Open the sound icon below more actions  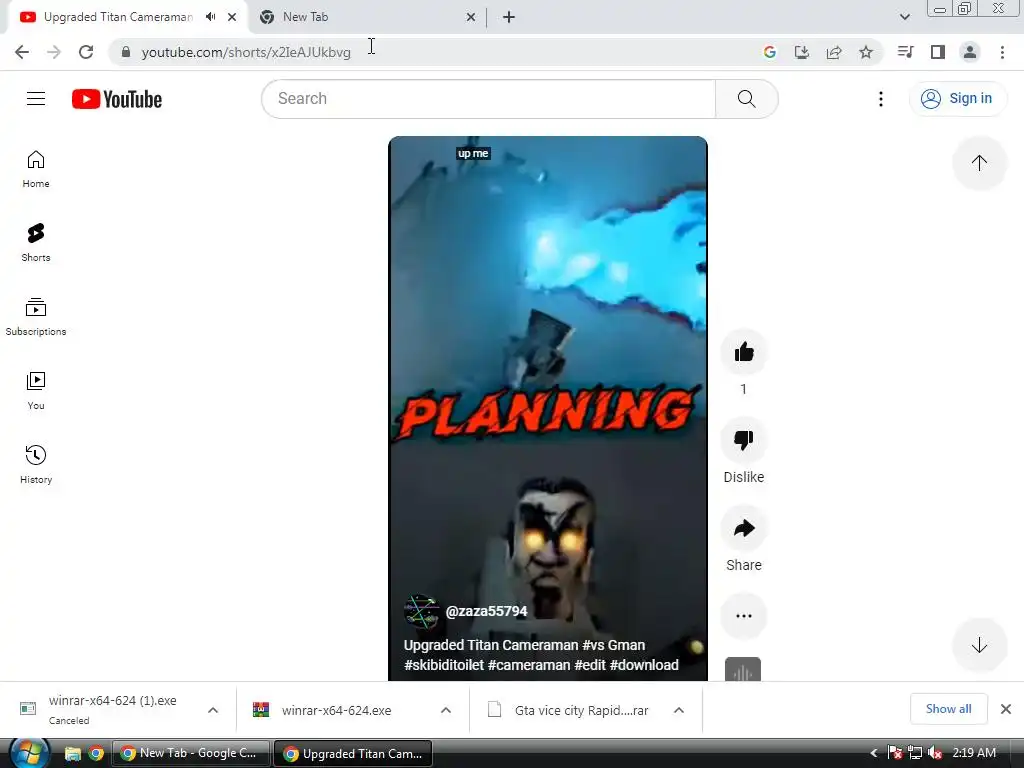coord(743,669)
